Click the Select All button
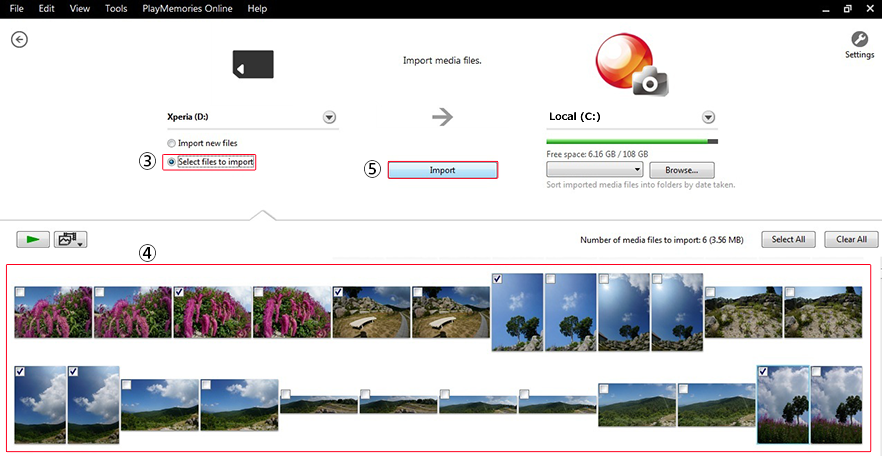 [789, 240]
